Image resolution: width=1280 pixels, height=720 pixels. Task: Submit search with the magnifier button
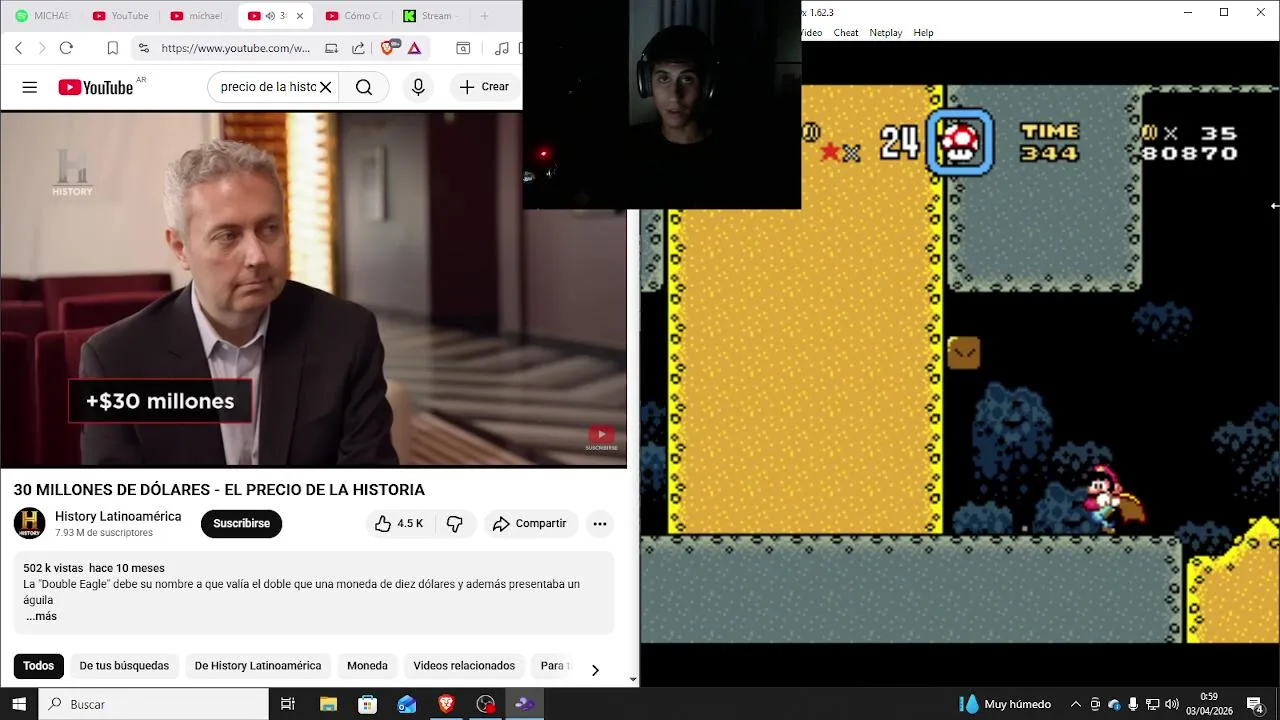click(x=364, y=87)
